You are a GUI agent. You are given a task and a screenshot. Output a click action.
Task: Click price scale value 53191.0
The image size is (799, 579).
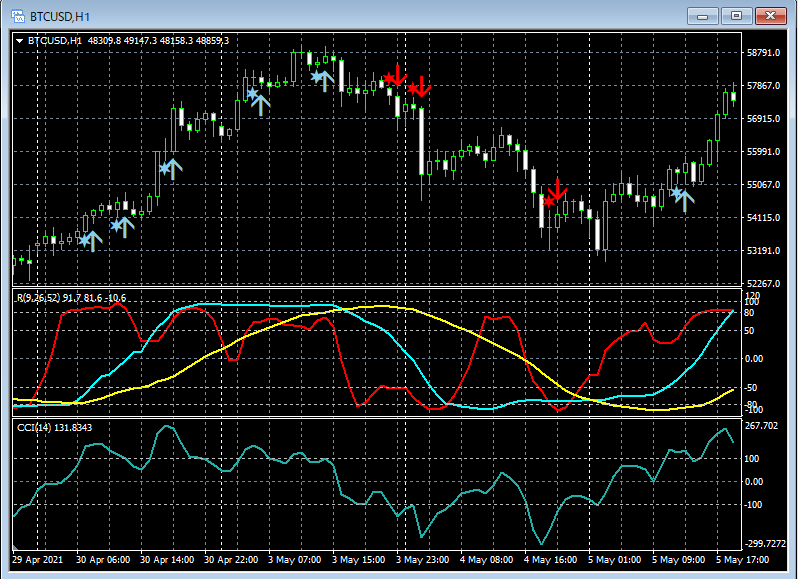(763, 251)
